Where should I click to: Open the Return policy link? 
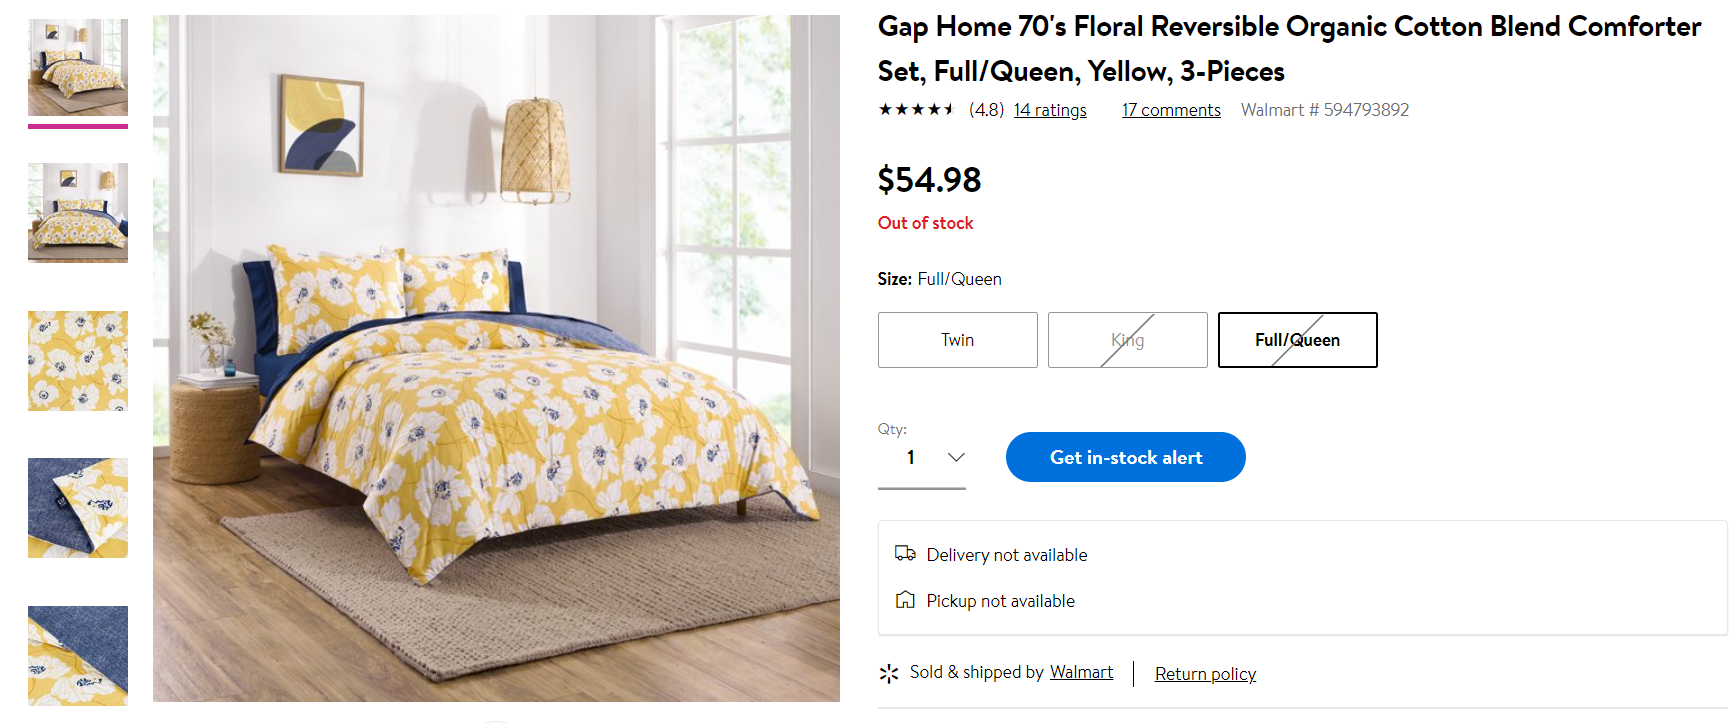coord(1205,674)
